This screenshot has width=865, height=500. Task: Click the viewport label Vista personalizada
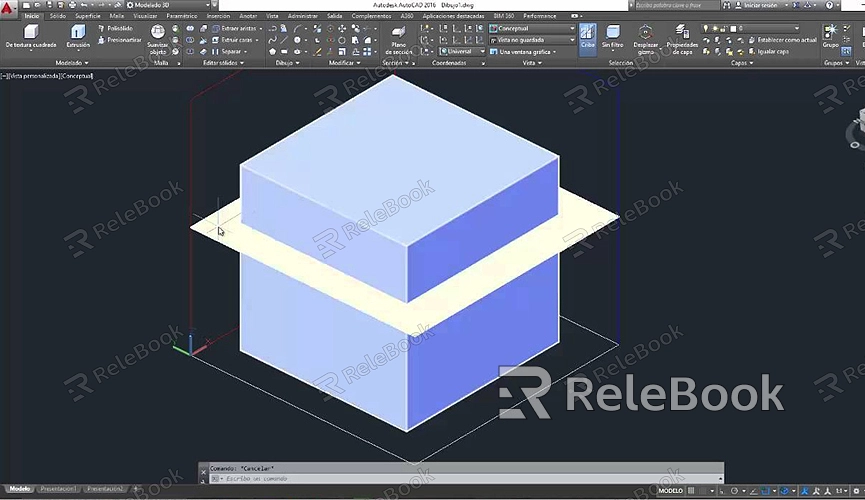tap(35, 76)
